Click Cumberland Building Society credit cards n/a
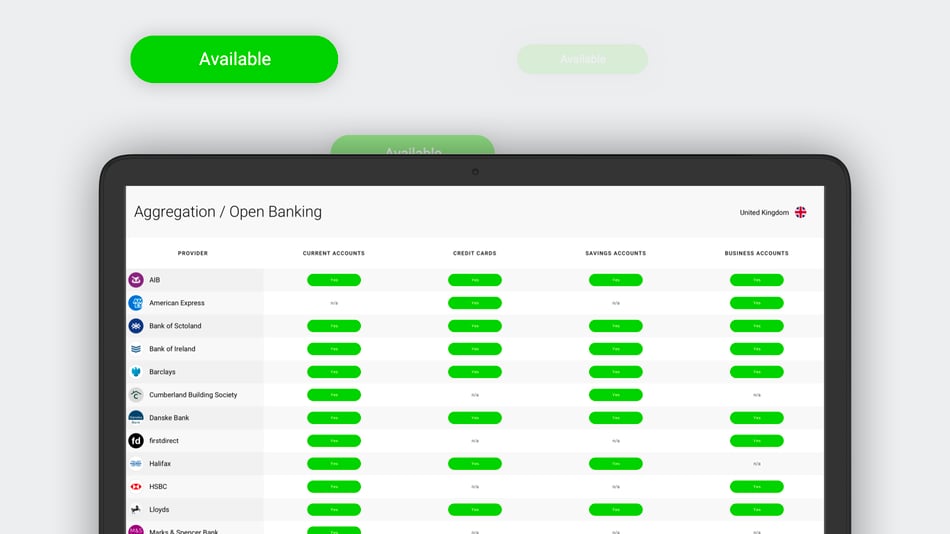The width and height of the screenshot is (950, 534). [x=475, y=395]
